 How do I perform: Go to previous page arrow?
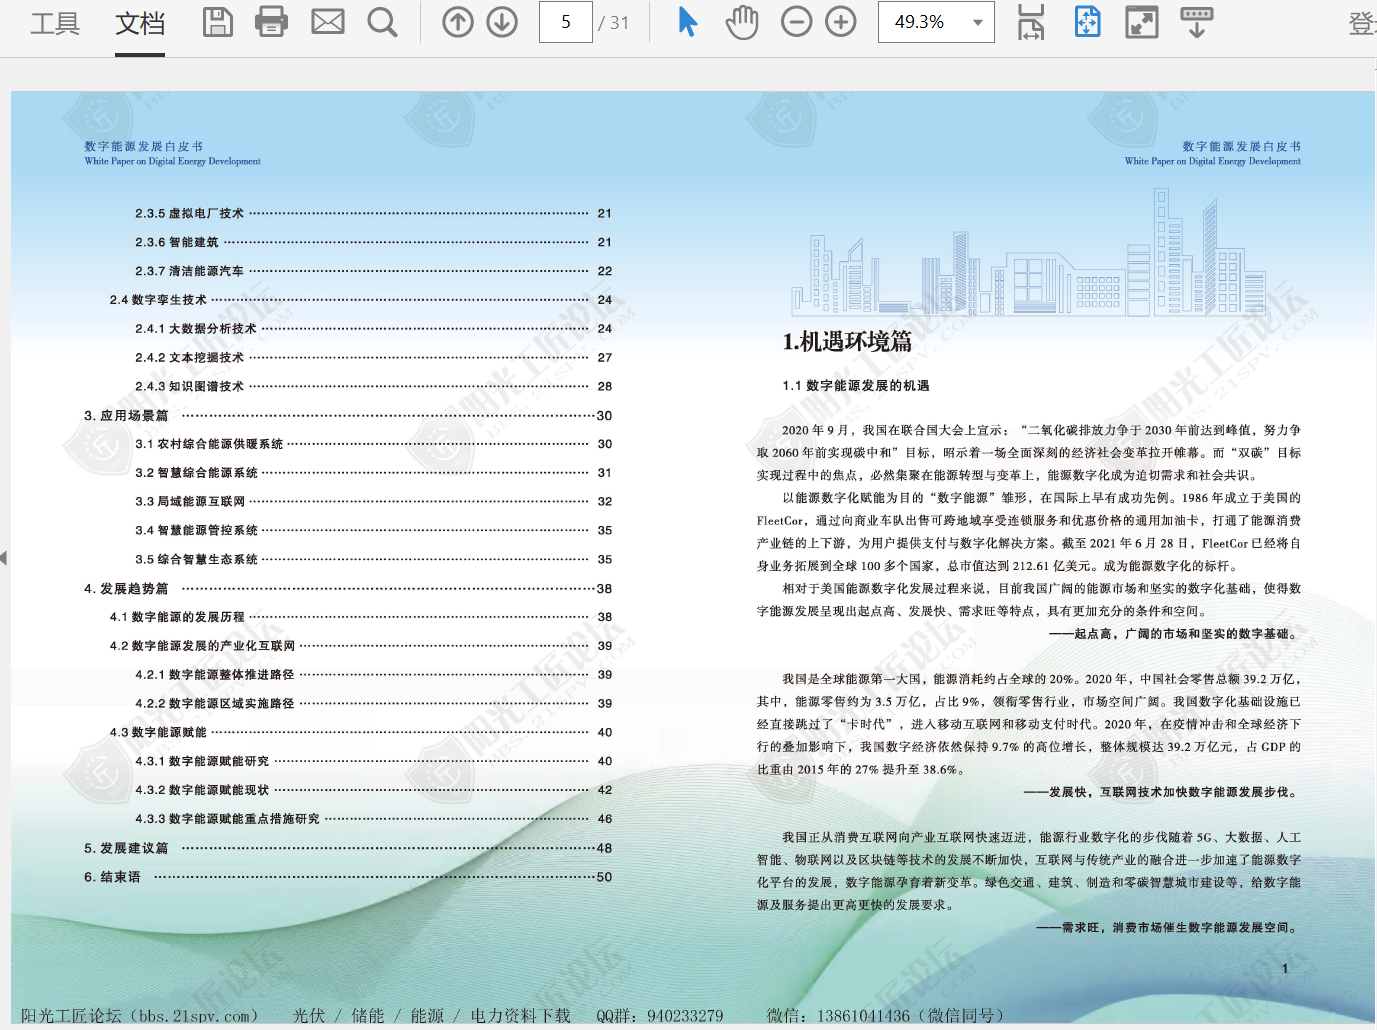click(458, 22)
